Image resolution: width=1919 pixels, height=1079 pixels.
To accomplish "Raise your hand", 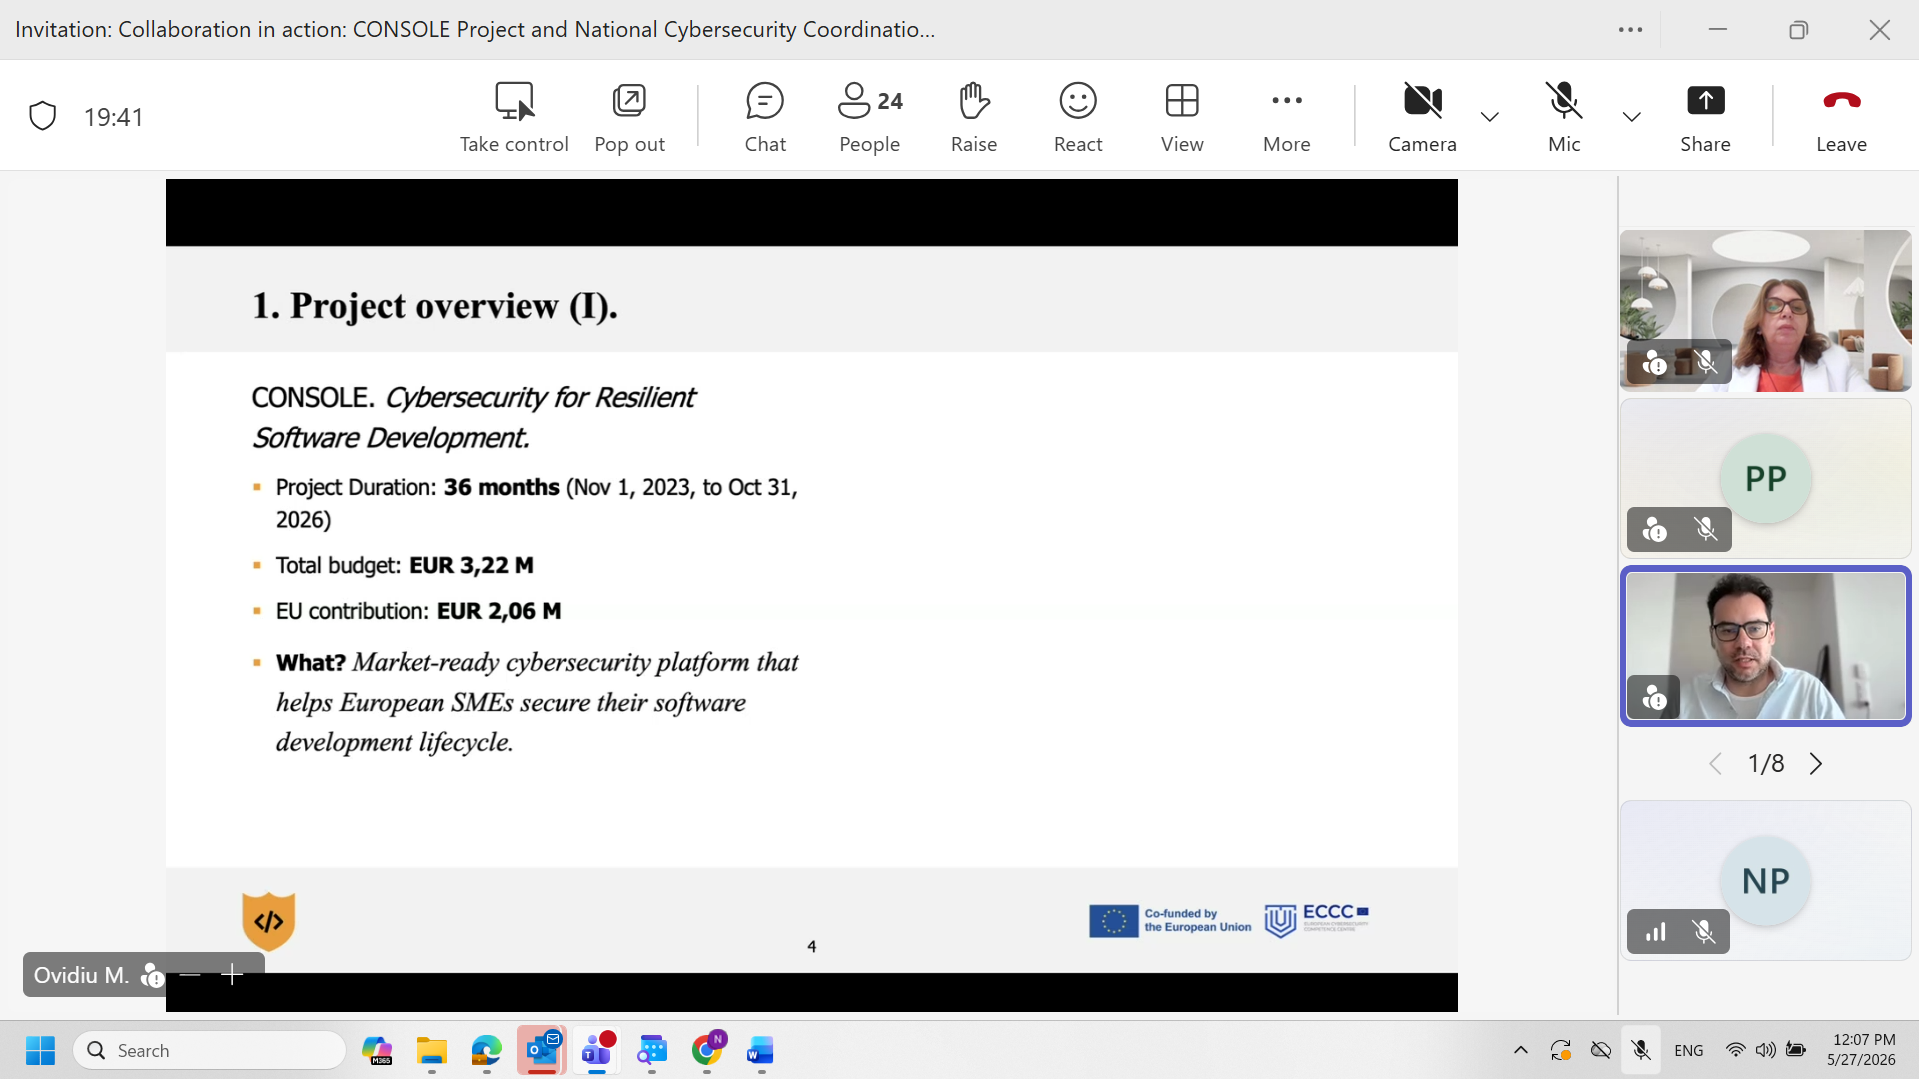I will [974, 117].
